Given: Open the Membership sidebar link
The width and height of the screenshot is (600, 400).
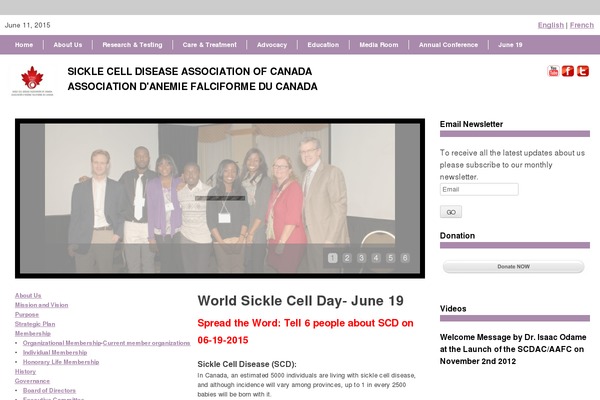Looking at the screenshot, I should coord(33,334).
